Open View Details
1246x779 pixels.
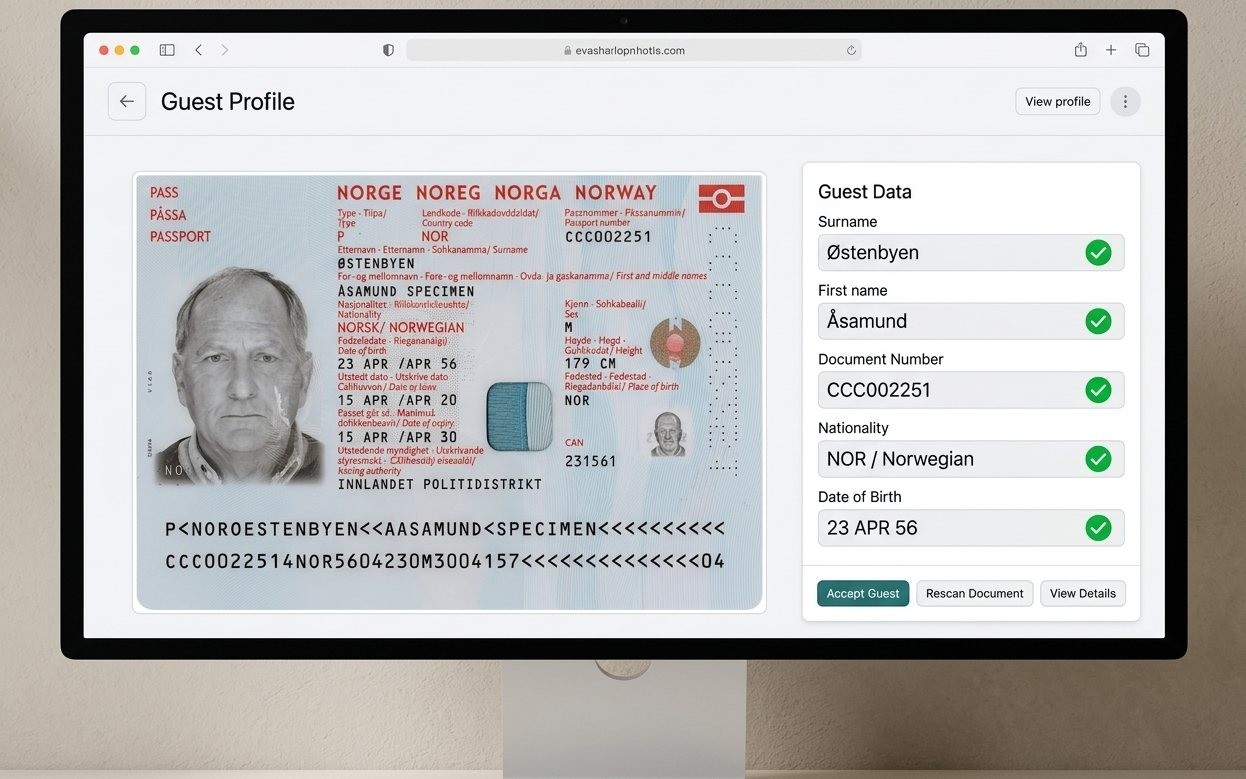[x=1082, y=593]
